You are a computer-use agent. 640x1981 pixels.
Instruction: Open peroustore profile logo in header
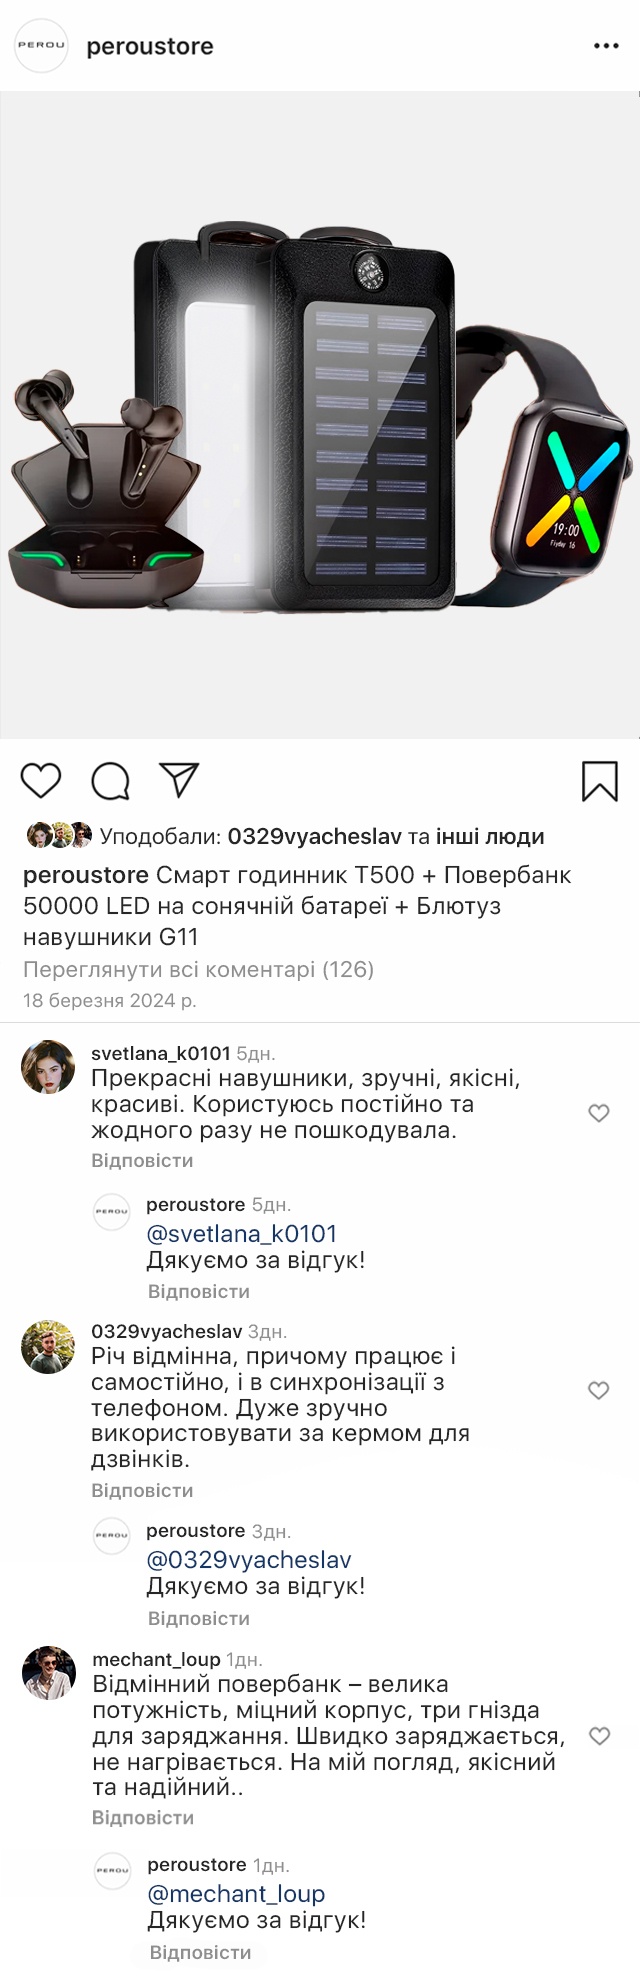[x=41, y=46]
